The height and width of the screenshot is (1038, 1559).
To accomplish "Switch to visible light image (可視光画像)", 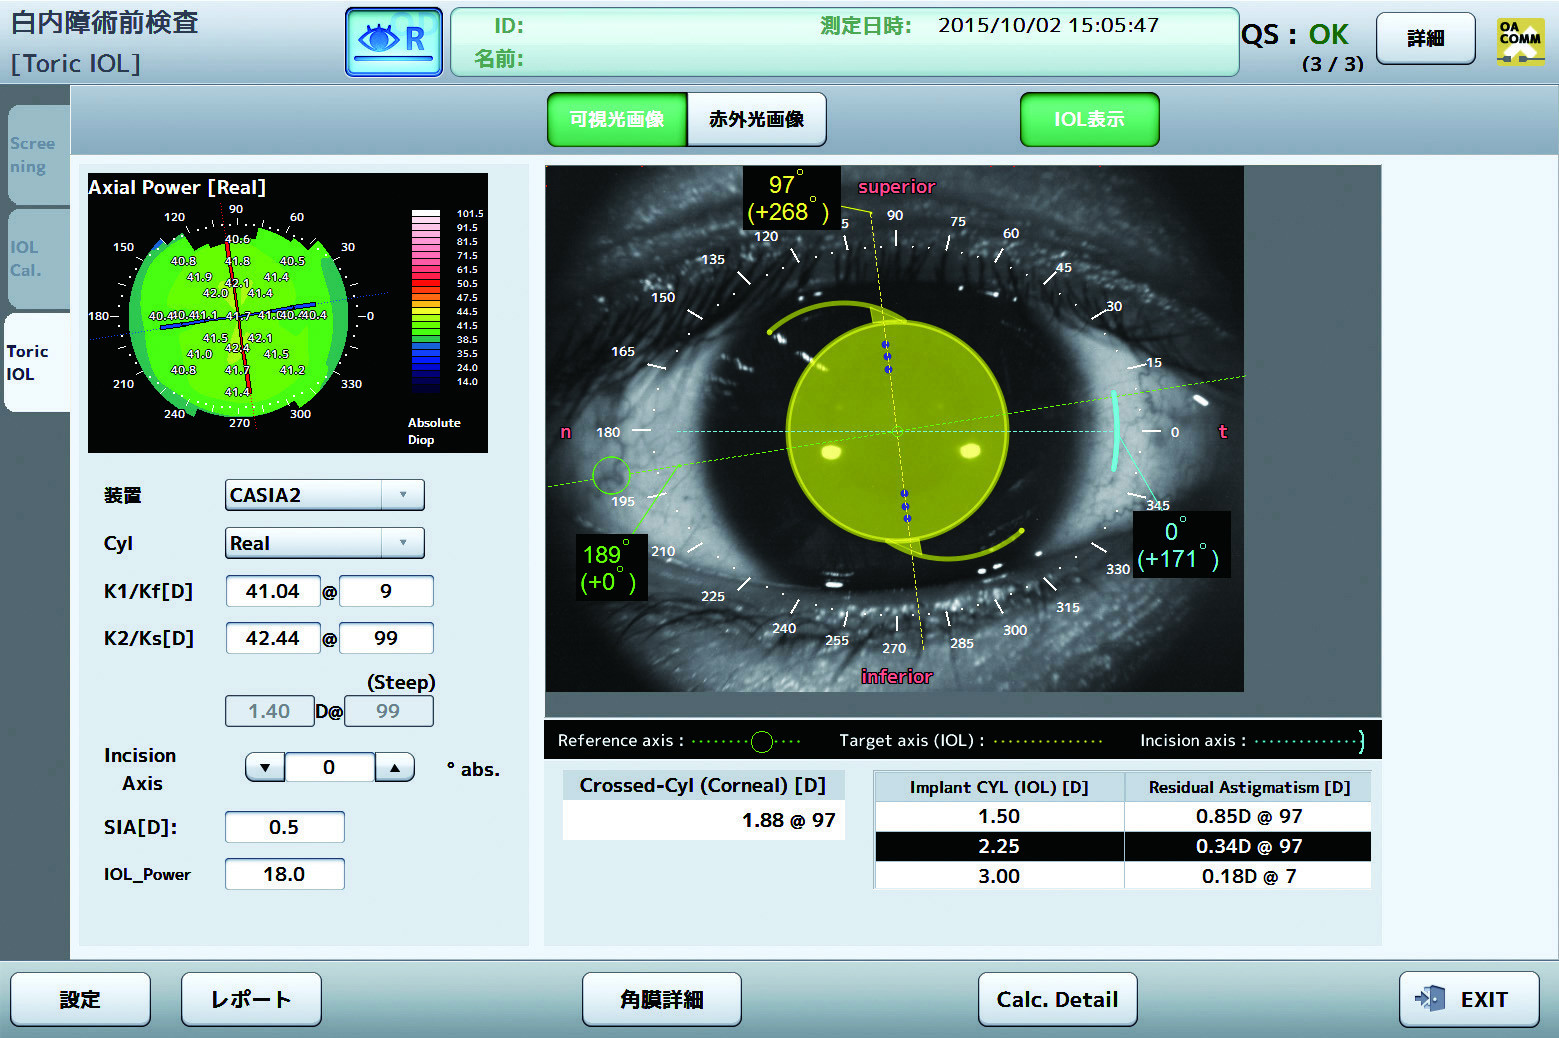I will point(617,120).
